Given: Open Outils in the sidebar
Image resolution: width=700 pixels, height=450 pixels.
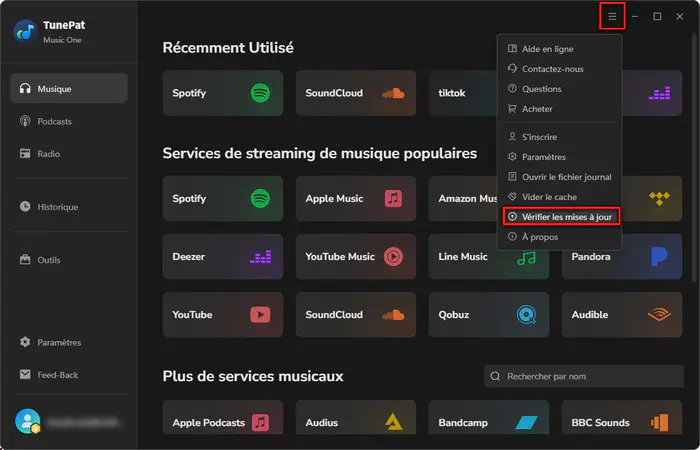Looking at the screenshot, I should (x=69, y=260).
